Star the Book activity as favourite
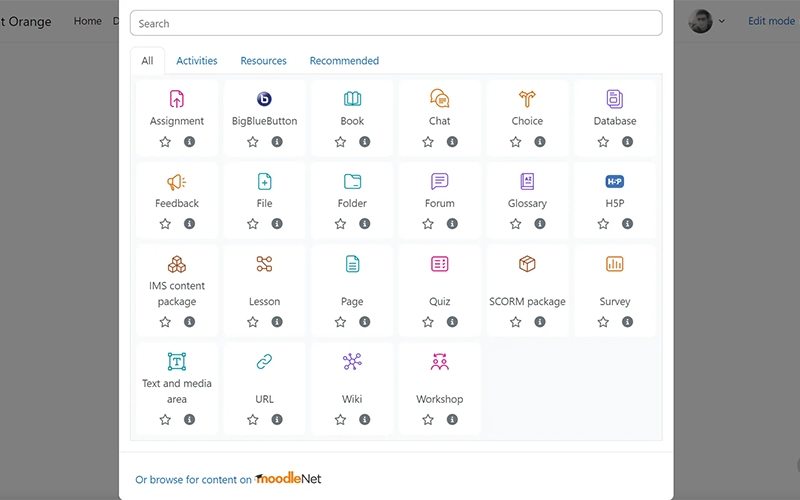The image size is (800, 500). [x=340, y=142]
